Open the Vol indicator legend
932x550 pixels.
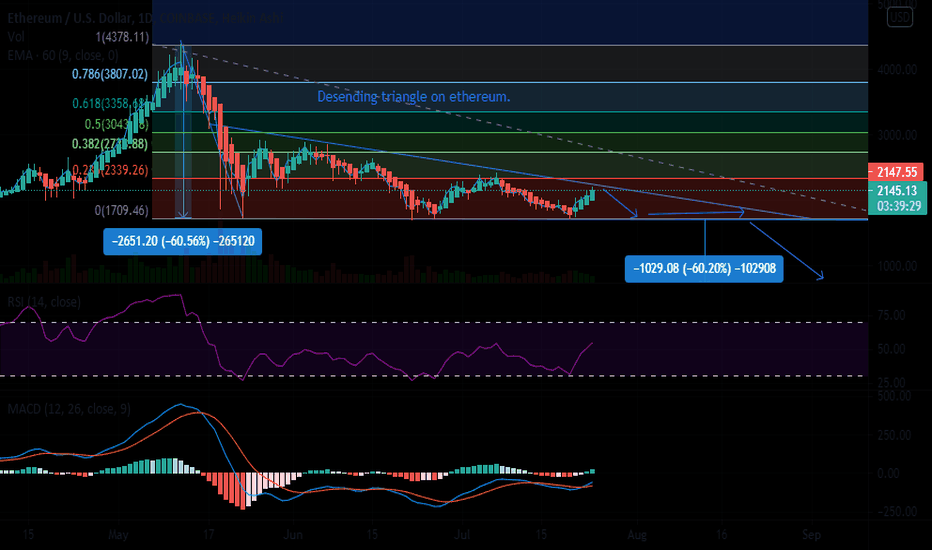coord(16,37)
